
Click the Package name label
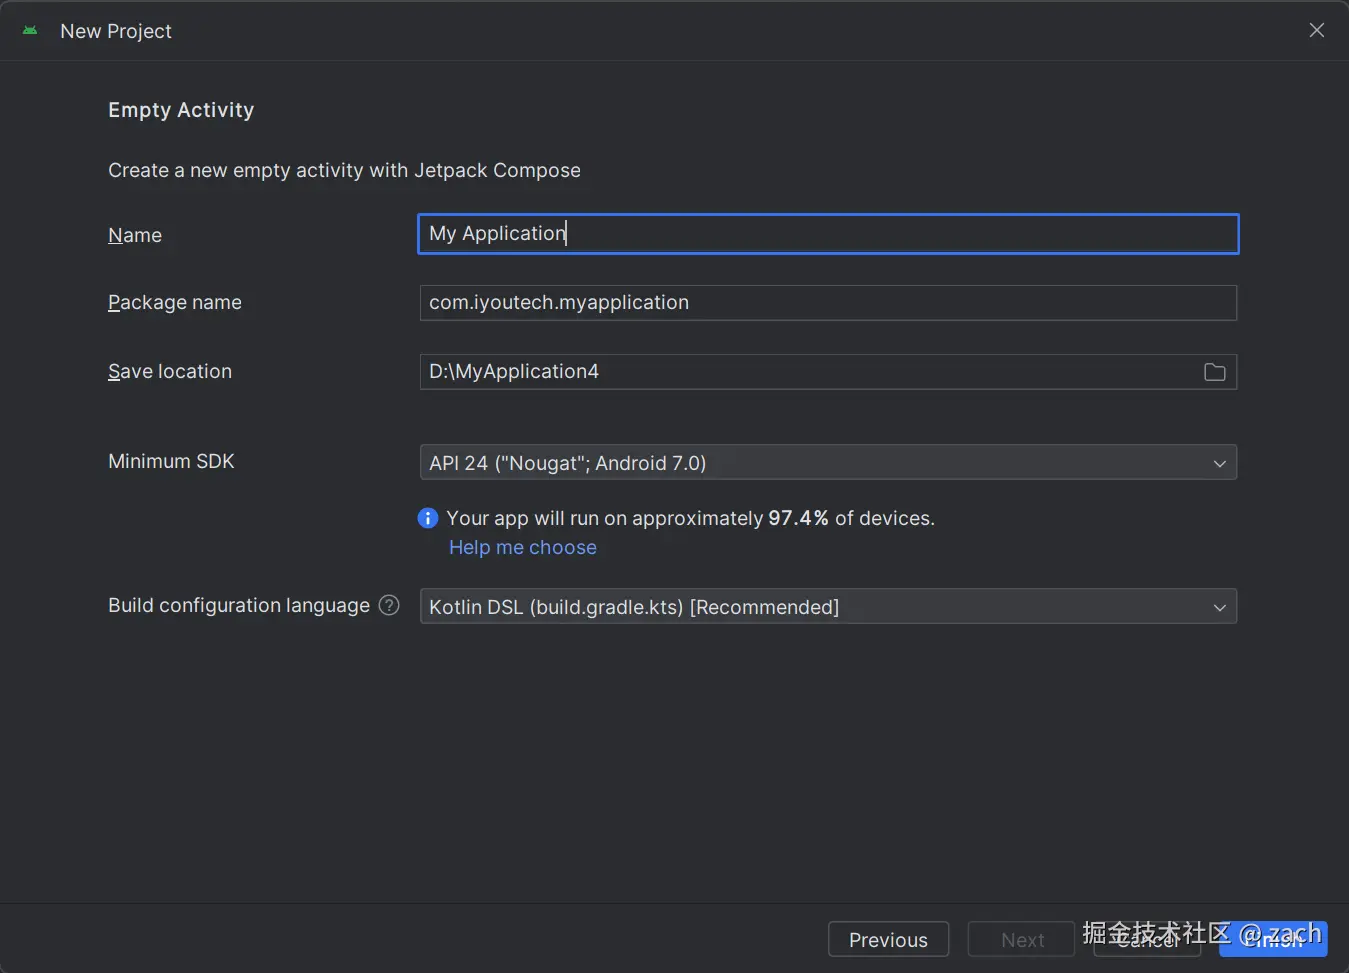tap(175, 302)
